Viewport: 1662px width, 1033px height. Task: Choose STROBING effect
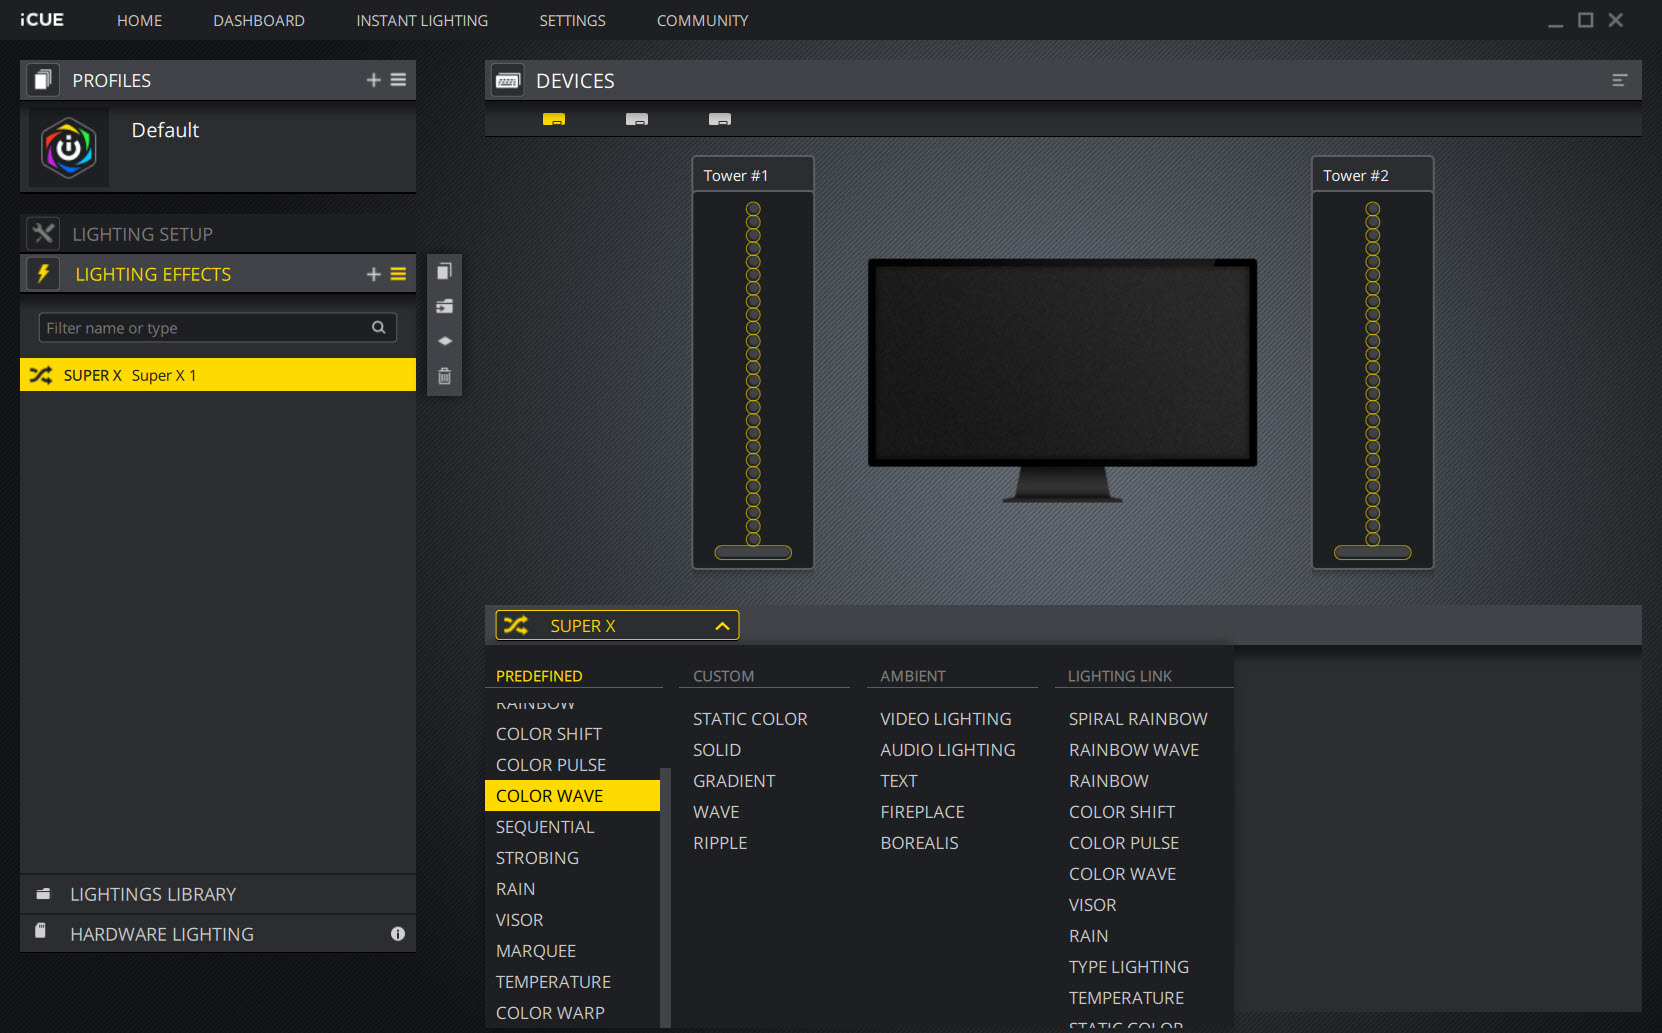pos(537,858)
